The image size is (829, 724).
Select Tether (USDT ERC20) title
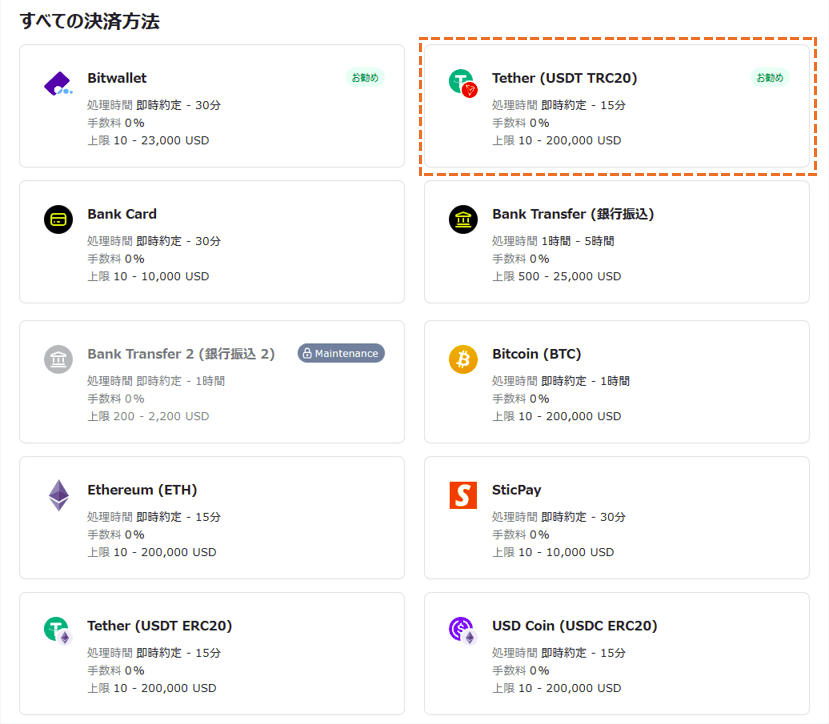(x=160, y=626)
